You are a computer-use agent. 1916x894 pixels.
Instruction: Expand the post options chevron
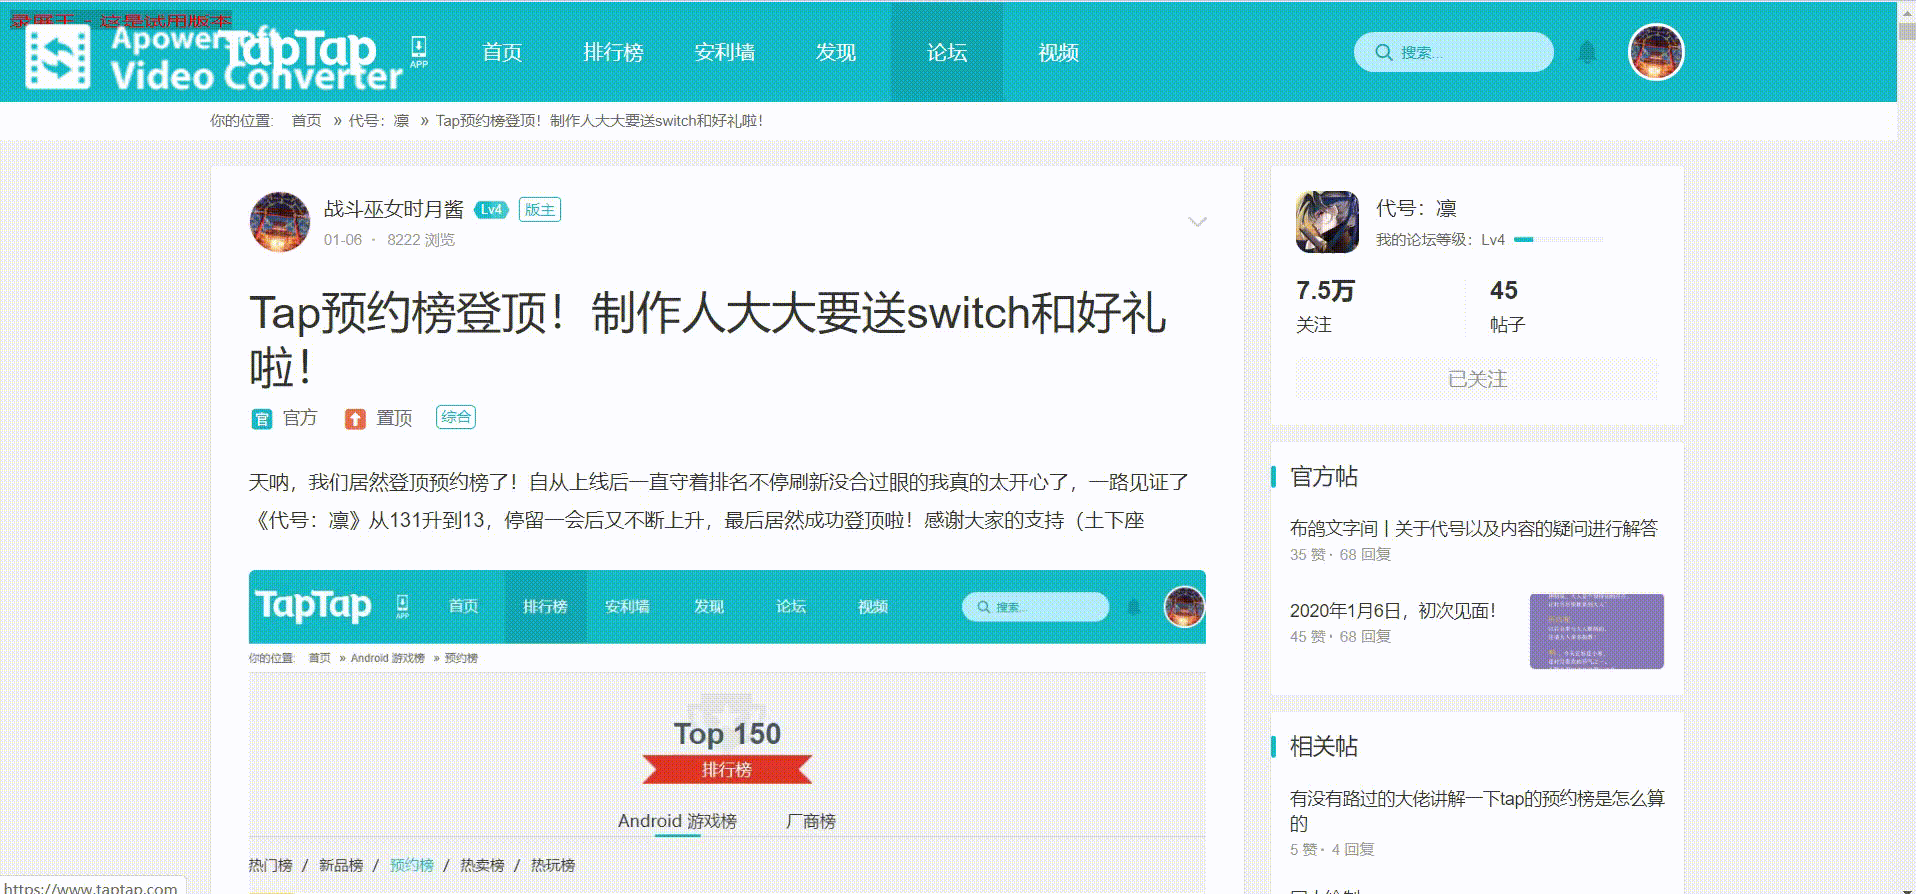(x=1197, y=222)
